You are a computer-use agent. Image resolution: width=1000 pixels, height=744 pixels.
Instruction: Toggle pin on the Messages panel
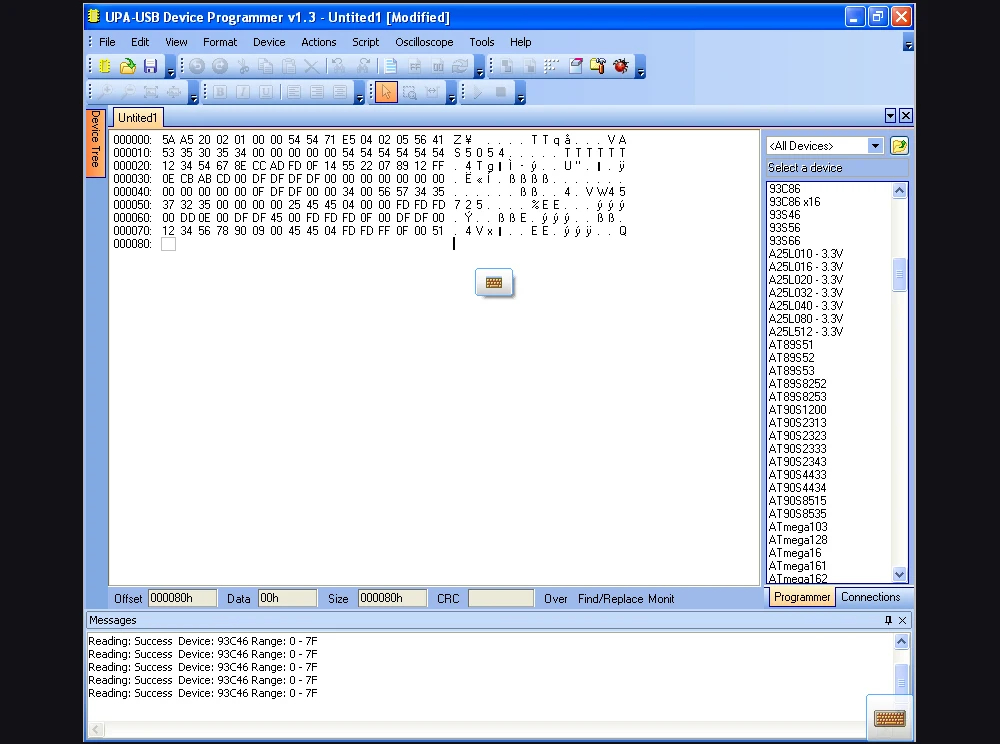[888, 620]
